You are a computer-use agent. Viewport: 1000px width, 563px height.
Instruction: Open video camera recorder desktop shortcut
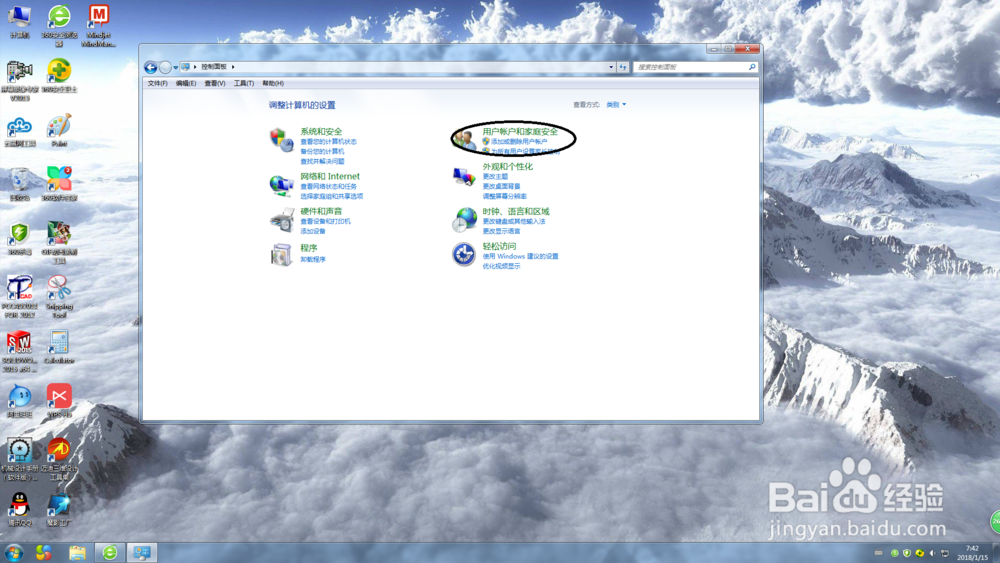click(20, 80)
